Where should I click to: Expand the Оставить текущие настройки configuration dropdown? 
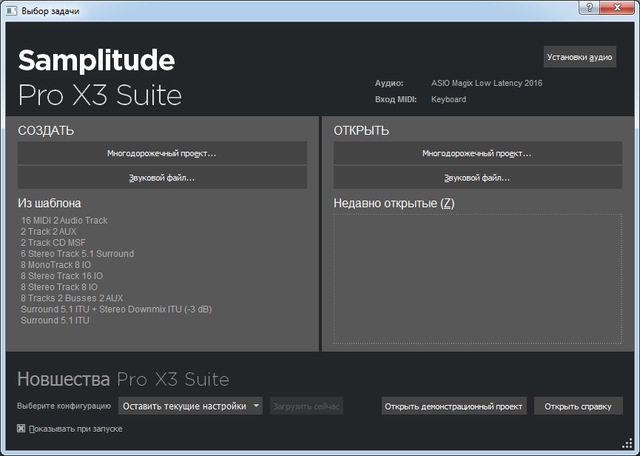(x=190, y=406)
